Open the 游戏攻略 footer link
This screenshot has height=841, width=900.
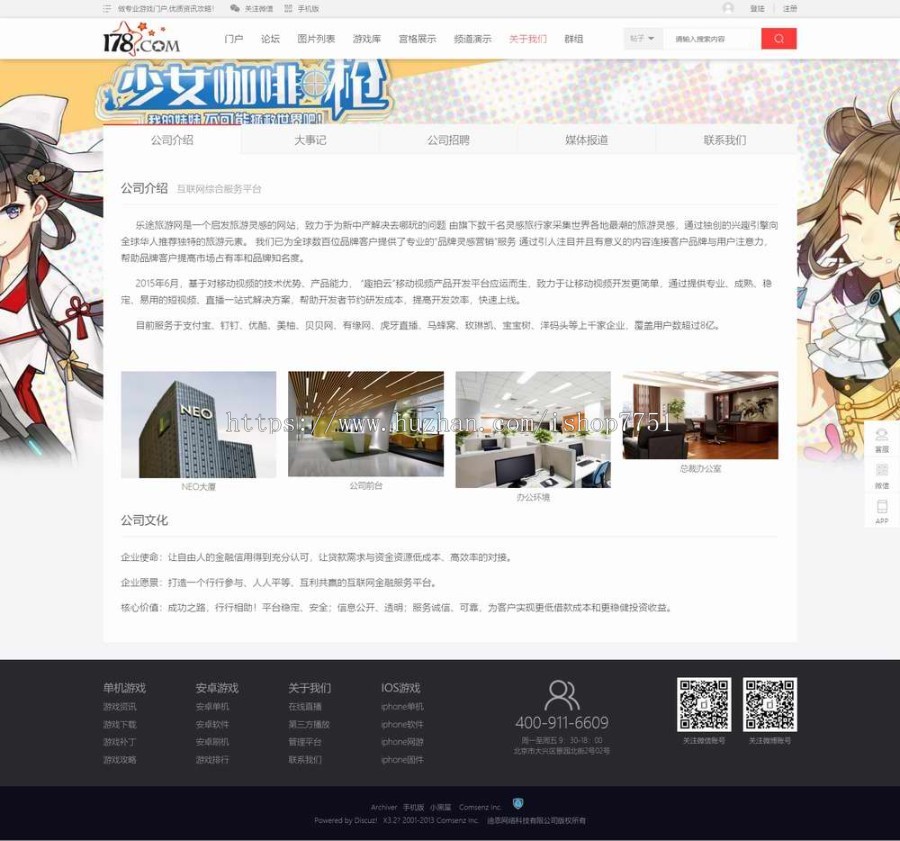119,760
